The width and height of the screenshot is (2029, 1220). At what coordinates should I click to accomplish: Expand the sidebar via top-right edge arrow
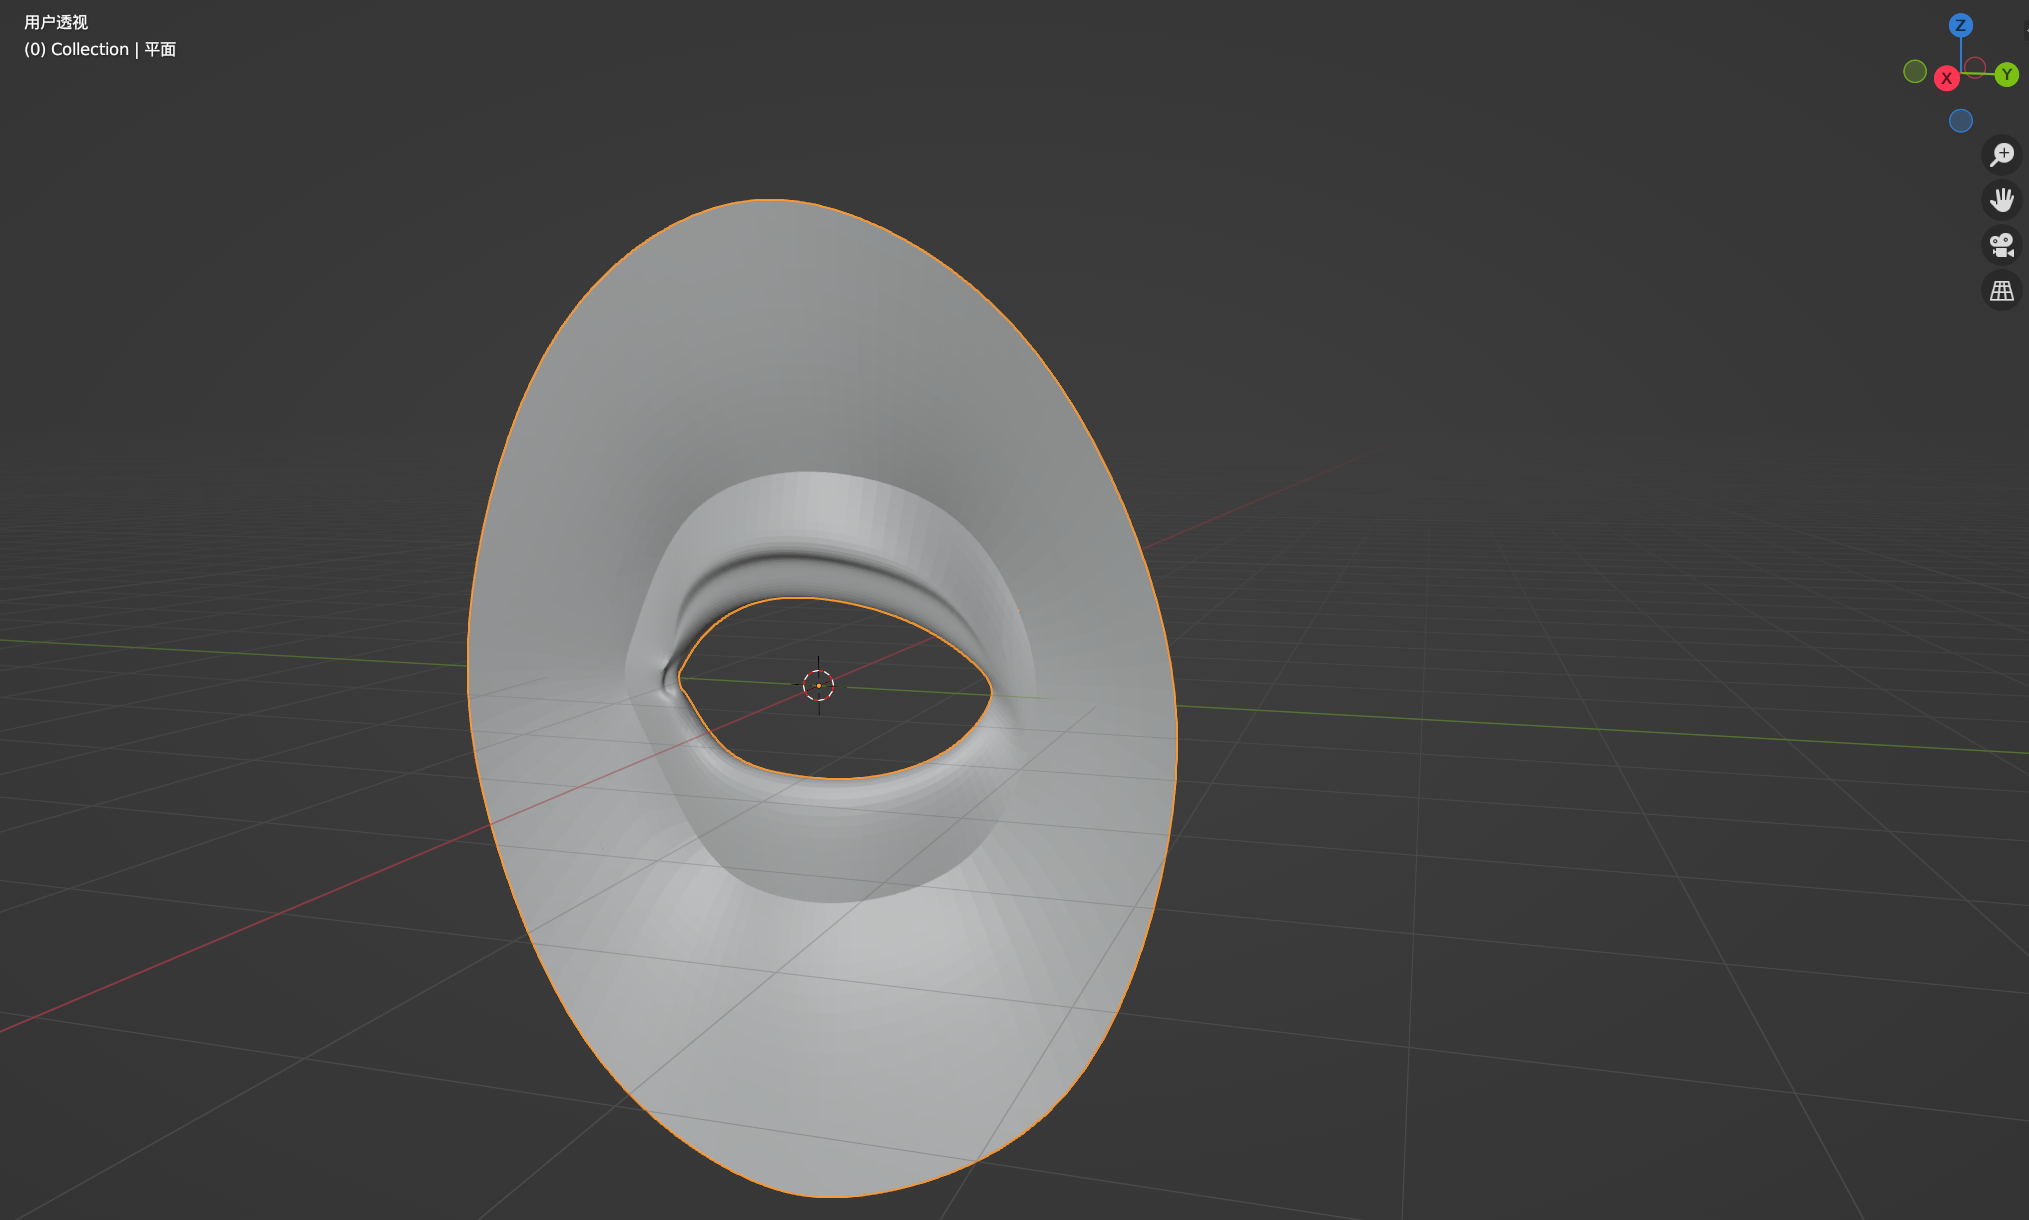click(2025, 28)
